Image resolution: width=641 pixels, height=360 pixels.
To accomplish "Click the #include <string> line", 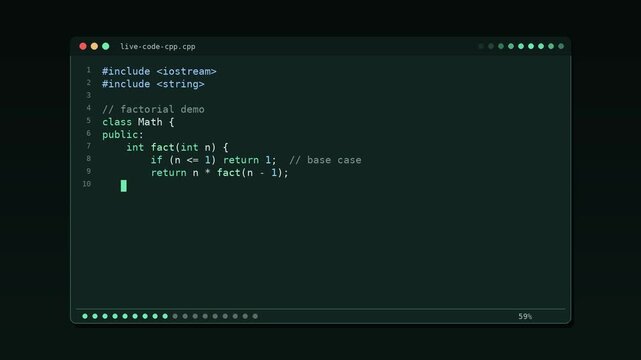I will pos(153,84).
